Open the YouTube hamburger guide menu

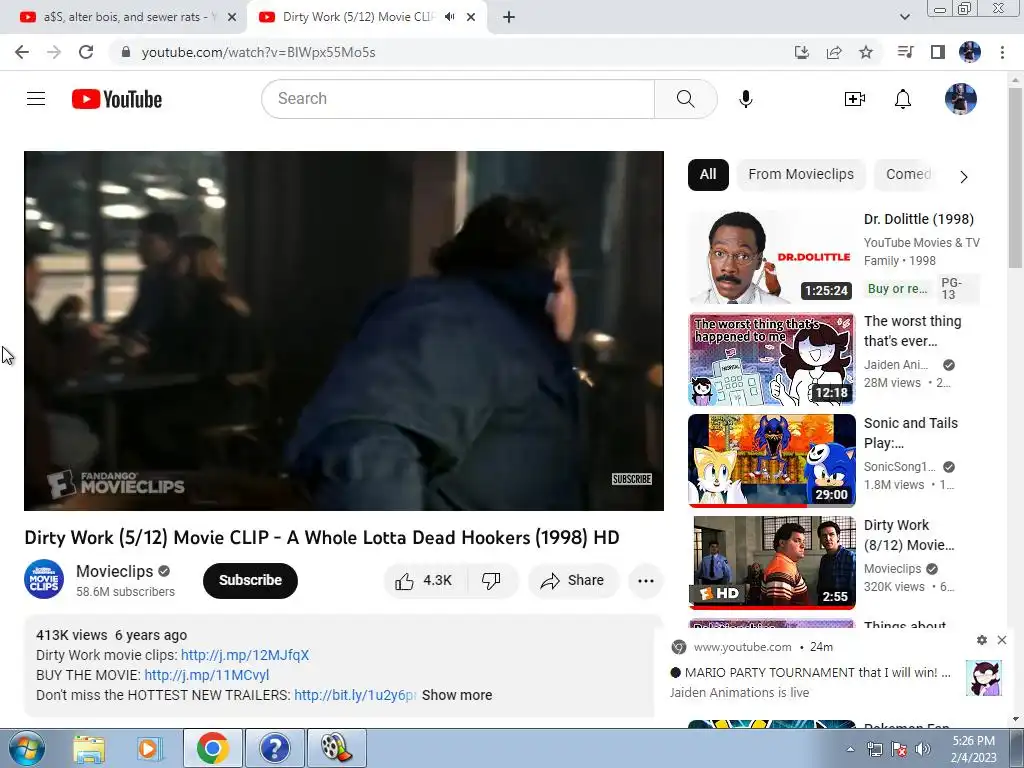[36, 99]
